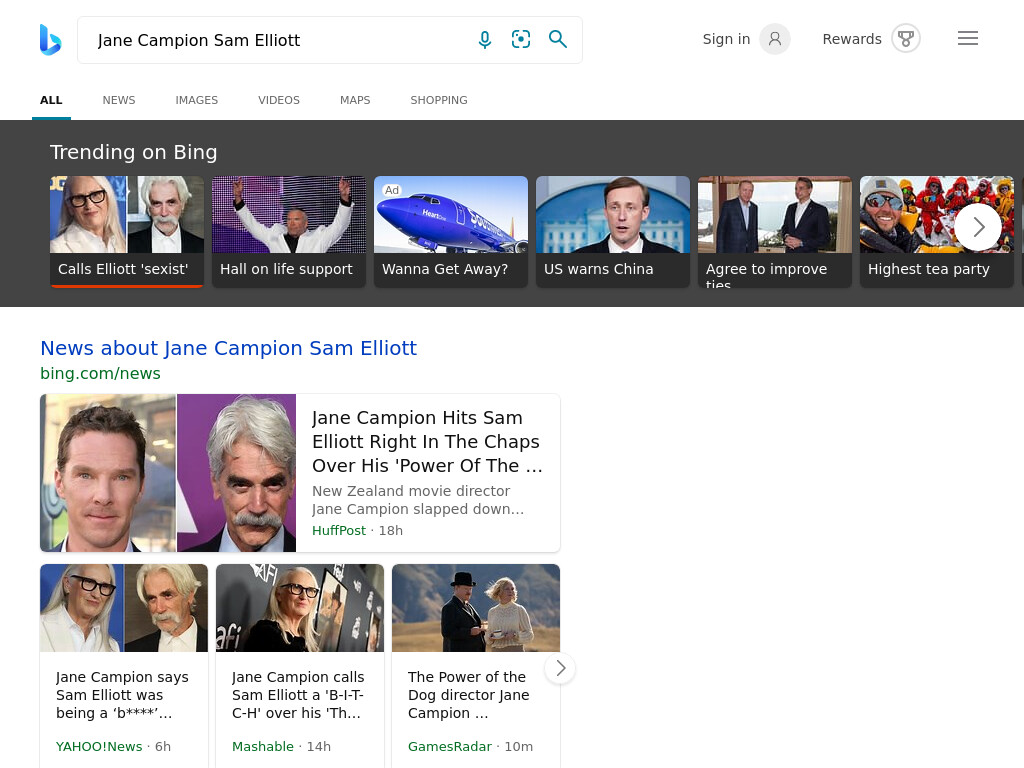Viewport: 1024px width, 768px height.
Task: Switch to the NEWS tab
Action: coord(119,100)
